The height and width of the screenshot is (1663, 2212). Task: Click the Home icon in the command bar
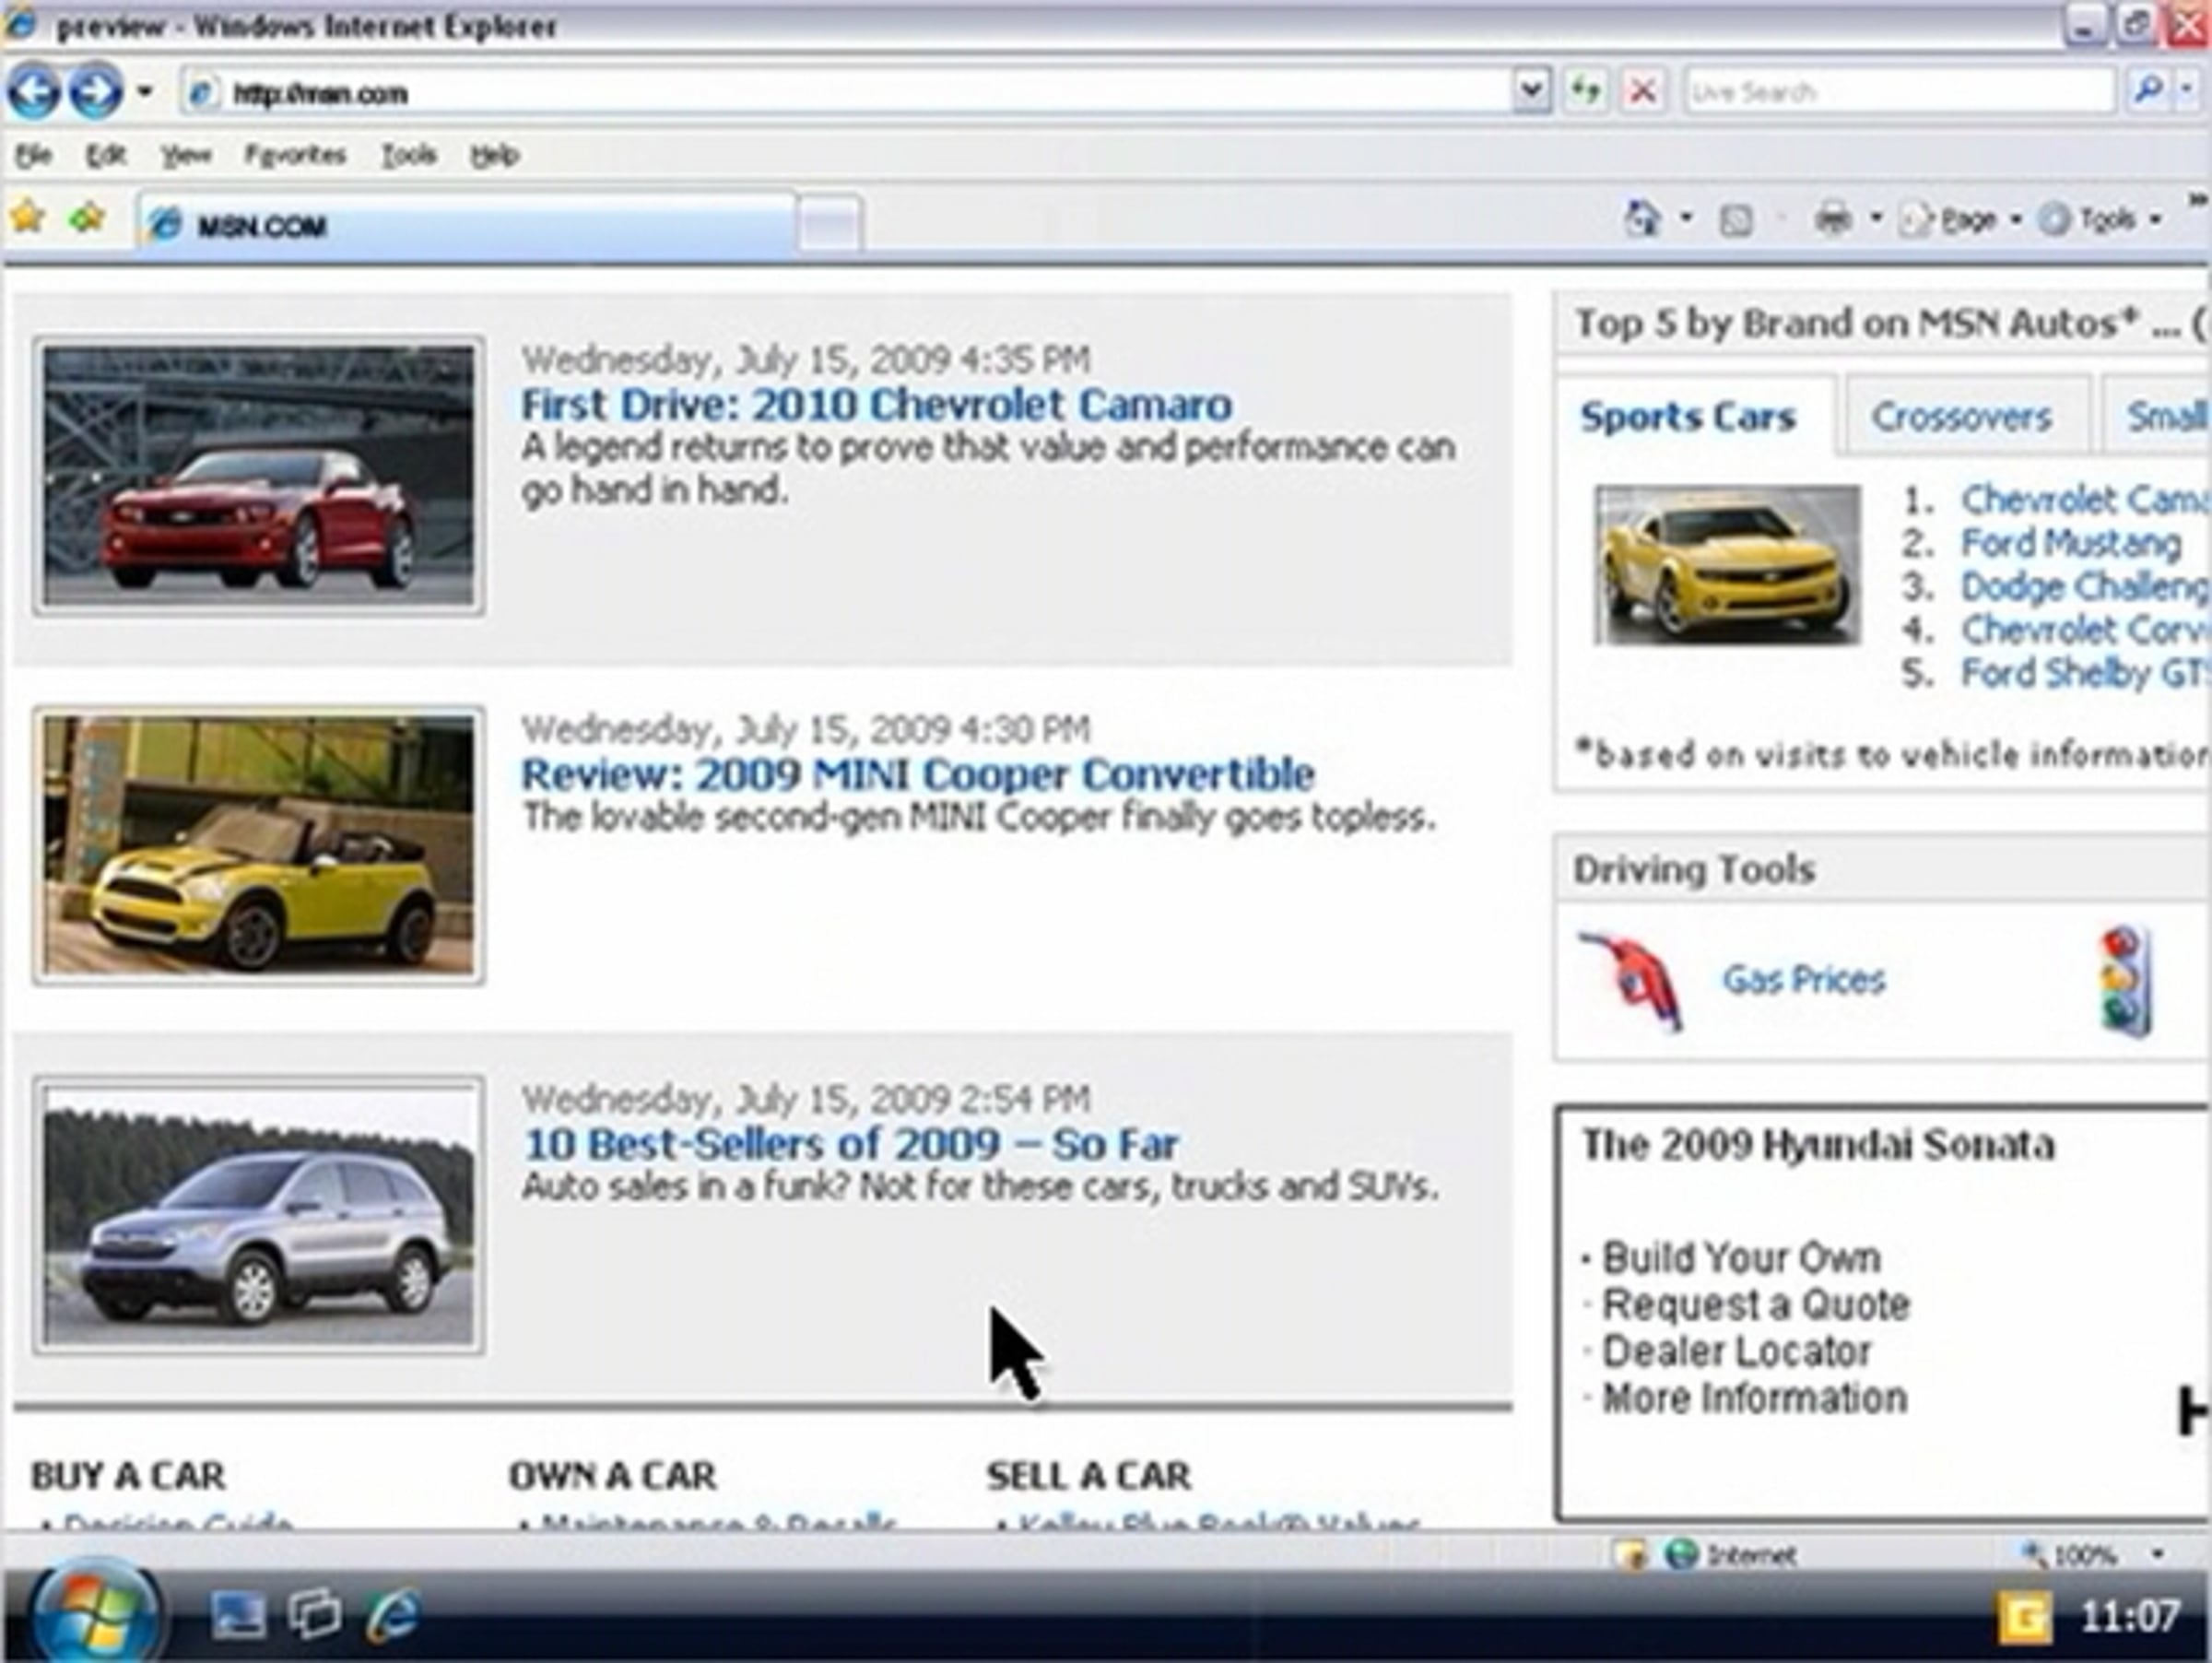(x=1642, y=218)
